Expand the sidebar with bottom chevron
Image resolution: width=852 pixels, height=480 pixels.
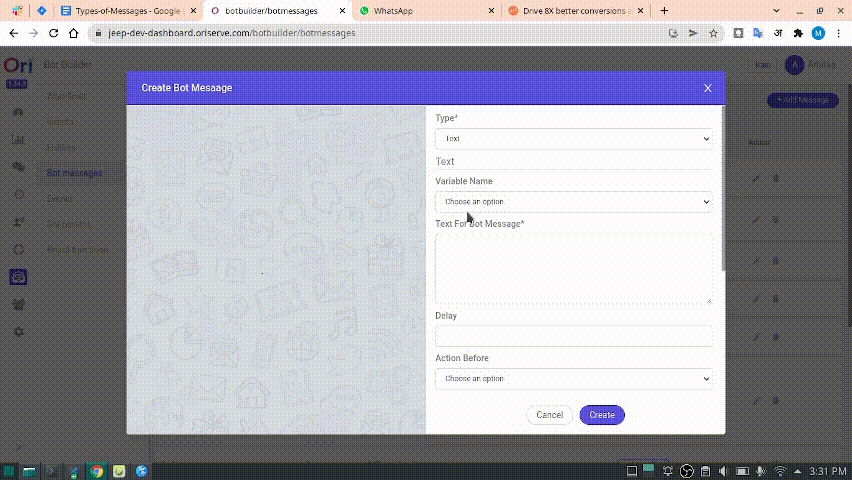click(x=18, y=447)
